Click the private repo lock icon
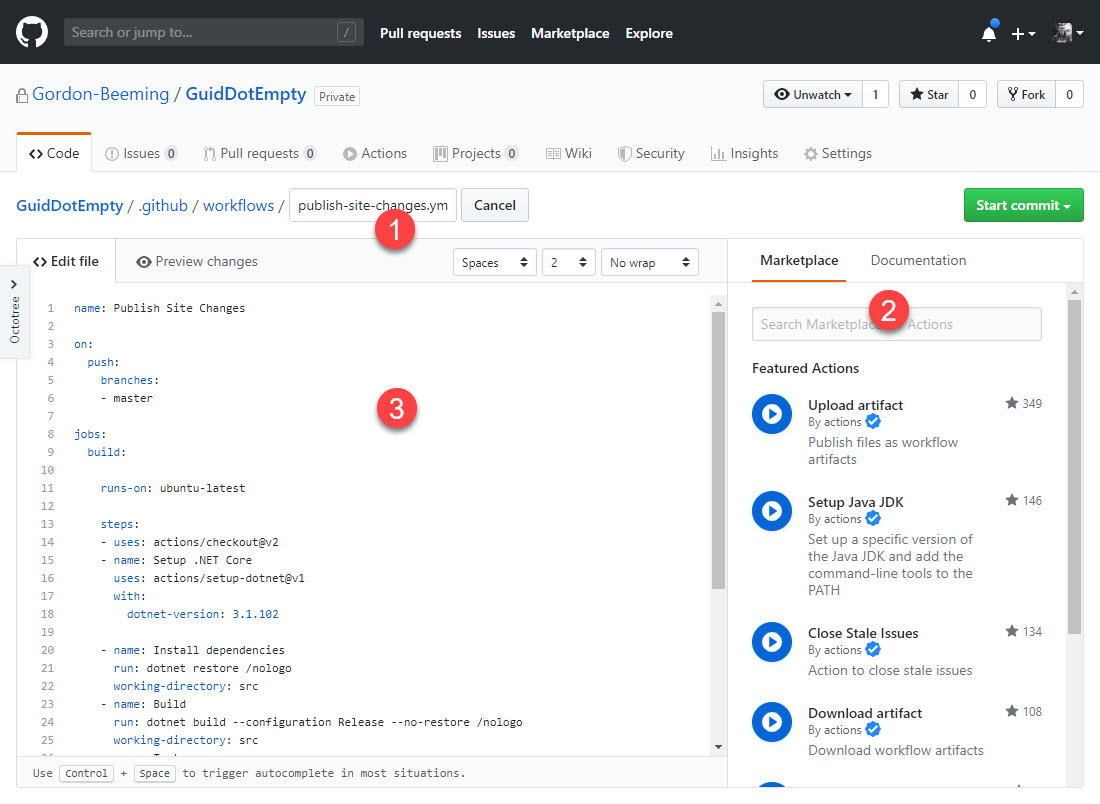 [22, 95]
